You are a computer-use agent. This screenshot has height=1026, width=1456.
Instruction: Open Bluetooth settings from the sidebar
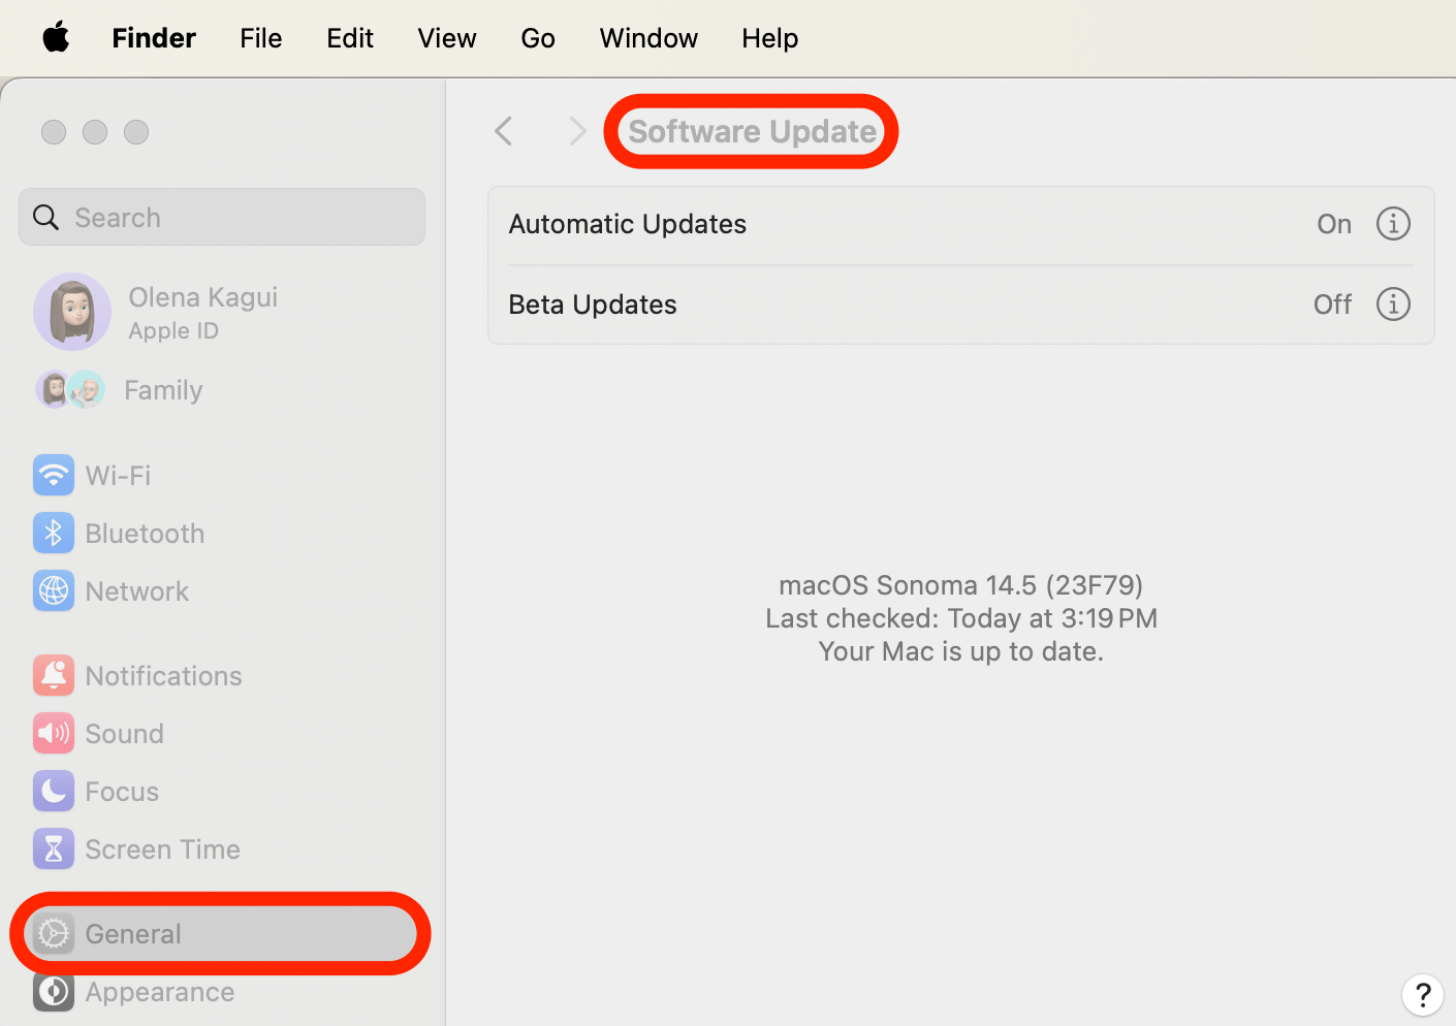pos(53,533)
